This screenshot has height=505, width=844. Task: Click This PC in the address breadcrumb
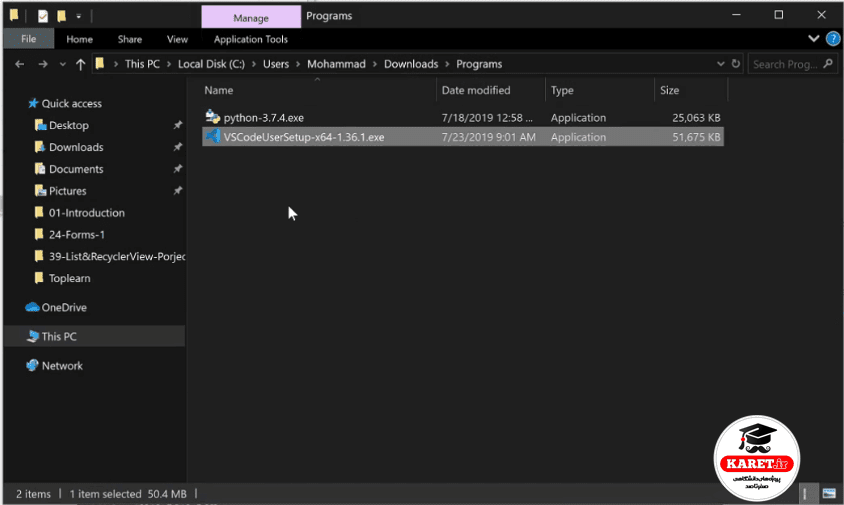142,64
